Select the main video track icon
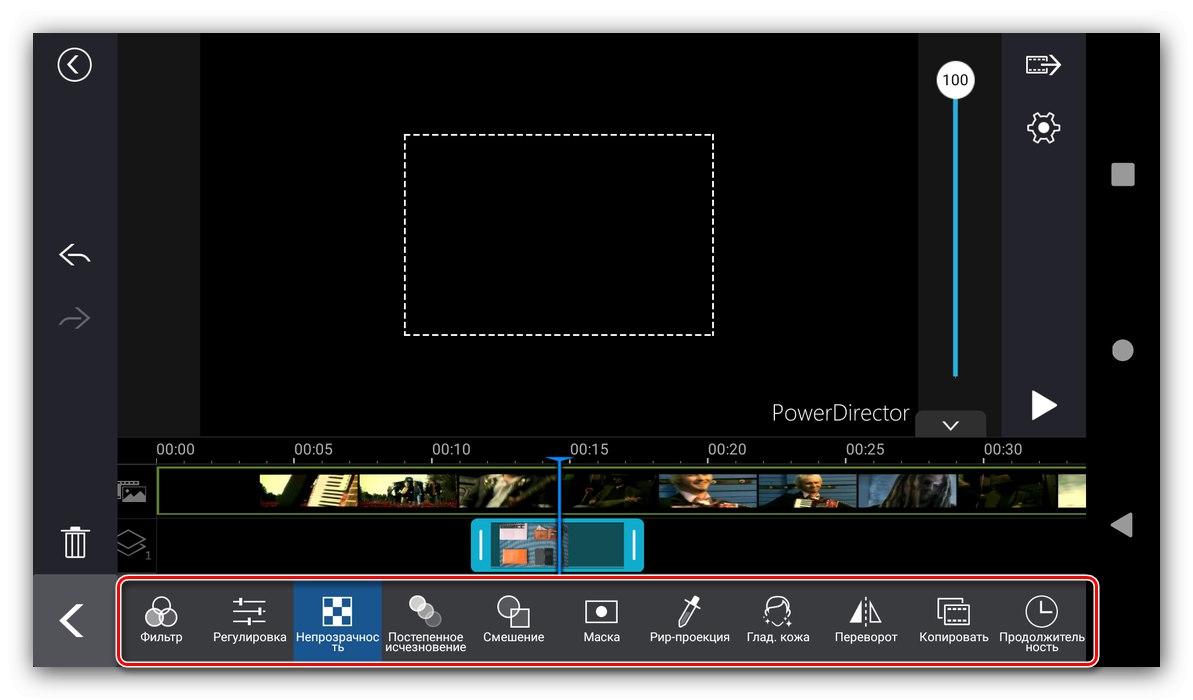The image size is (1193, 700). (132, 492)
